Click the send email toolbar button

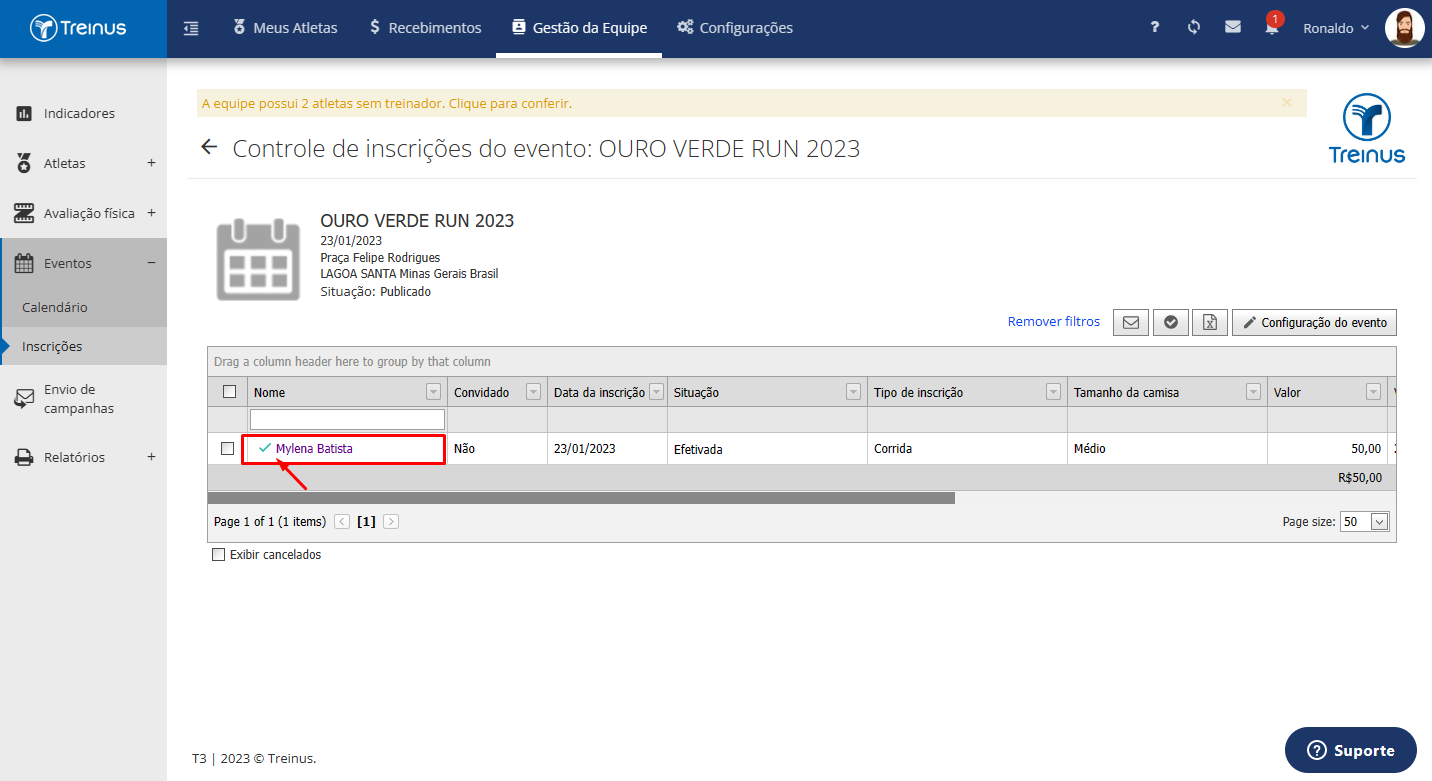pyautogui.click(x=1131, y=322)
